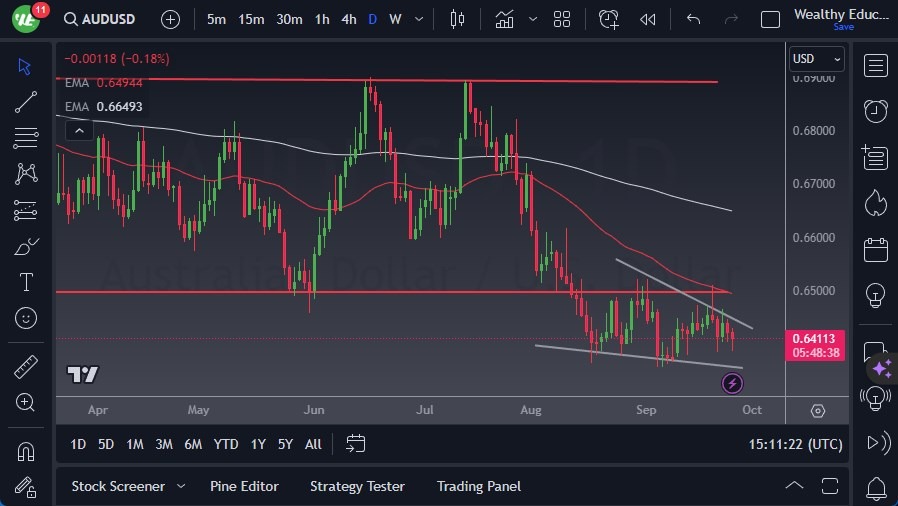
Task: Pick the ruler measure tool
Action: [26, 366]
